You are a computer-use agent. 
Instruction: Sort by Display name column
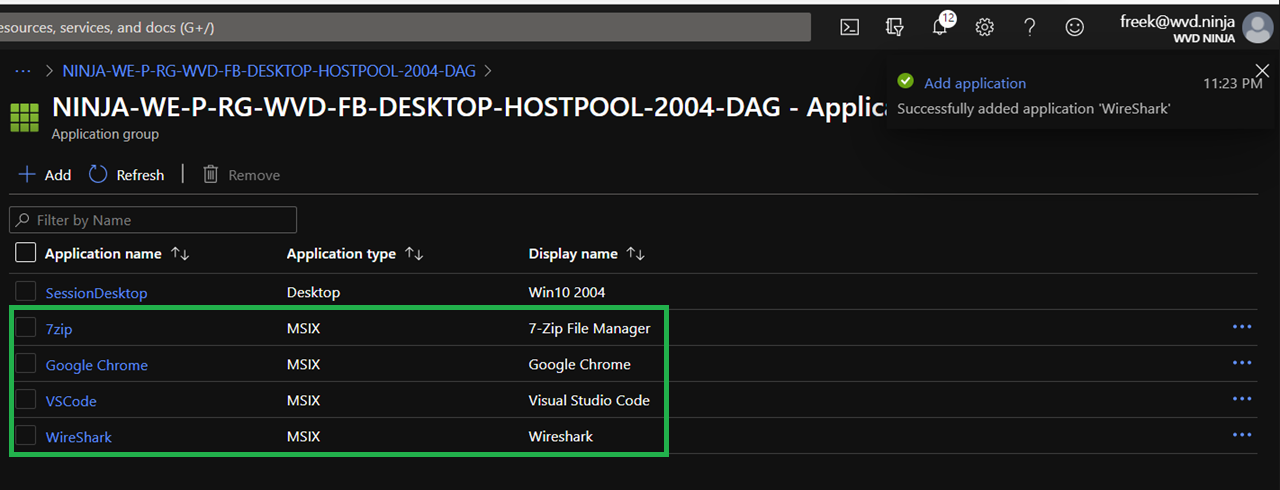[586, 254]
